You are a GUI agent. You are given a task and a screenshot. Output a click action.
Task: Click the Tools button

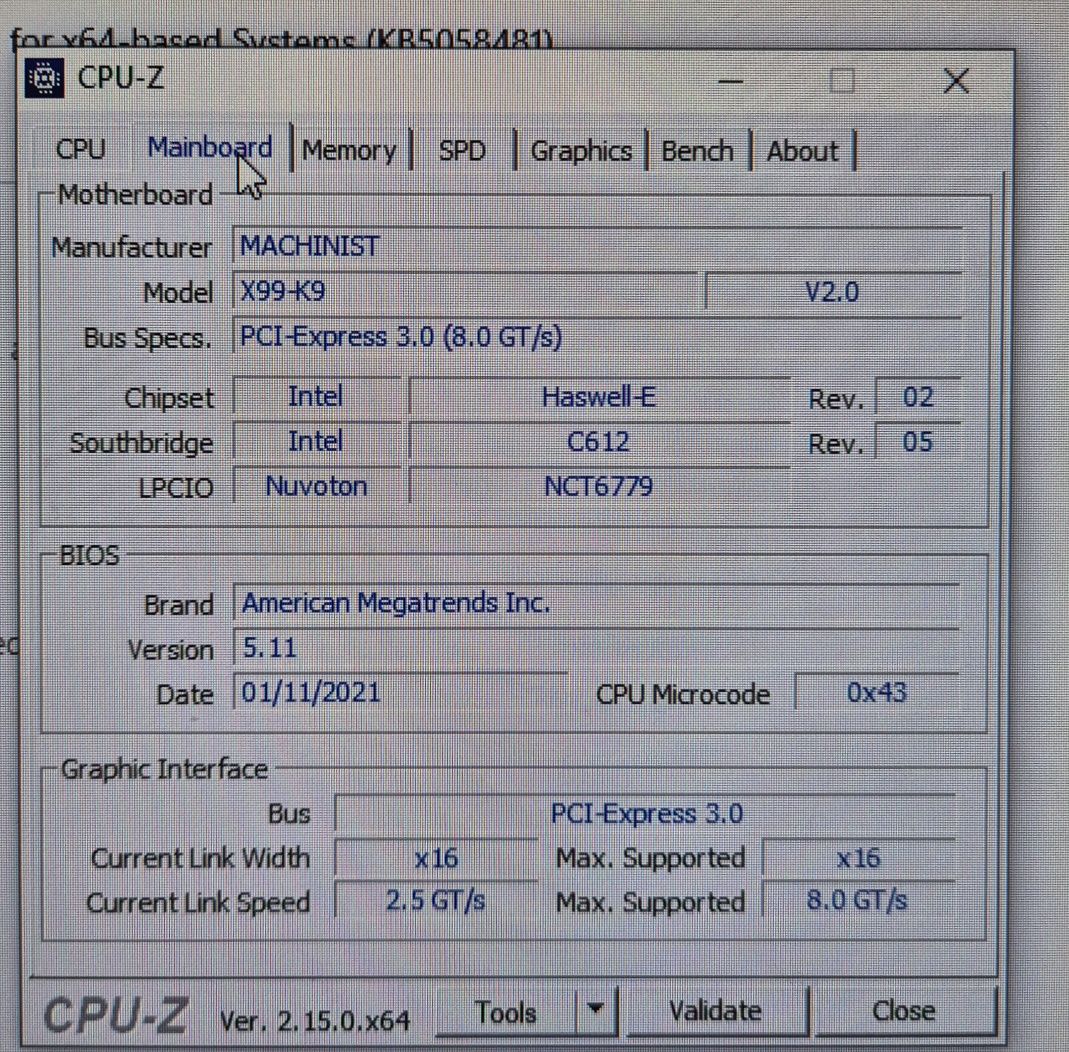pyautogui.click(x=505, y=1012)
